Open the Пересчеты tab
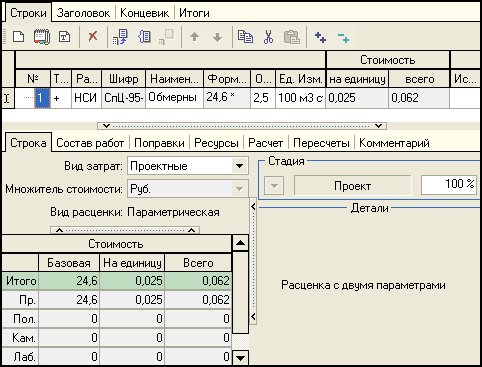The width and height of the screenshot is (482, 367). 321,143
